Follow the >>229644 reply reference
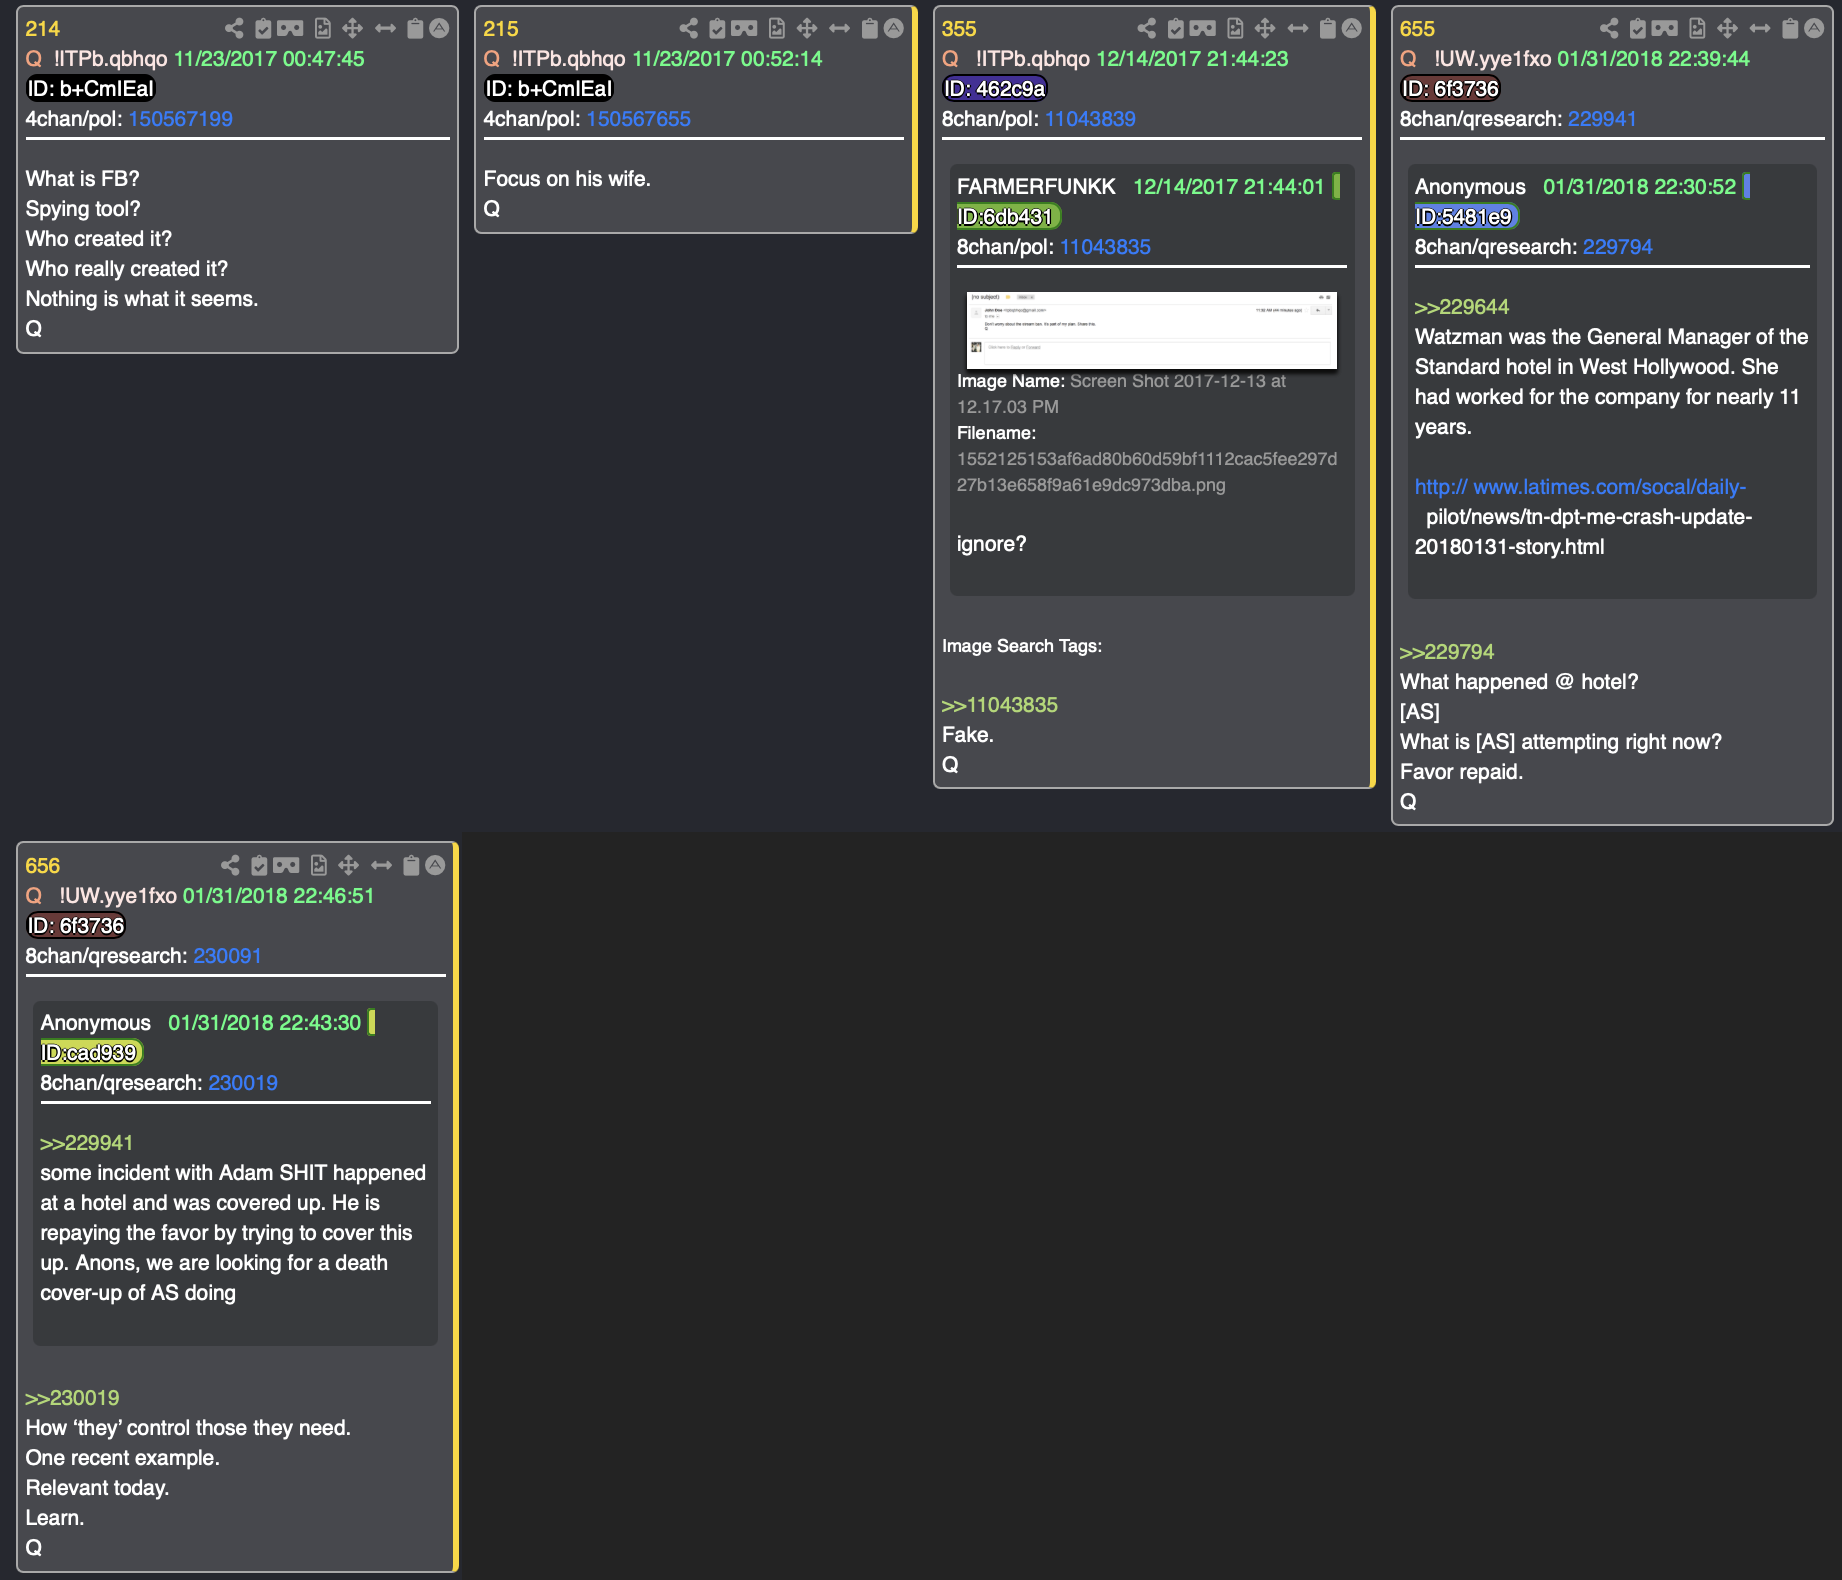 click(1461, 307)
